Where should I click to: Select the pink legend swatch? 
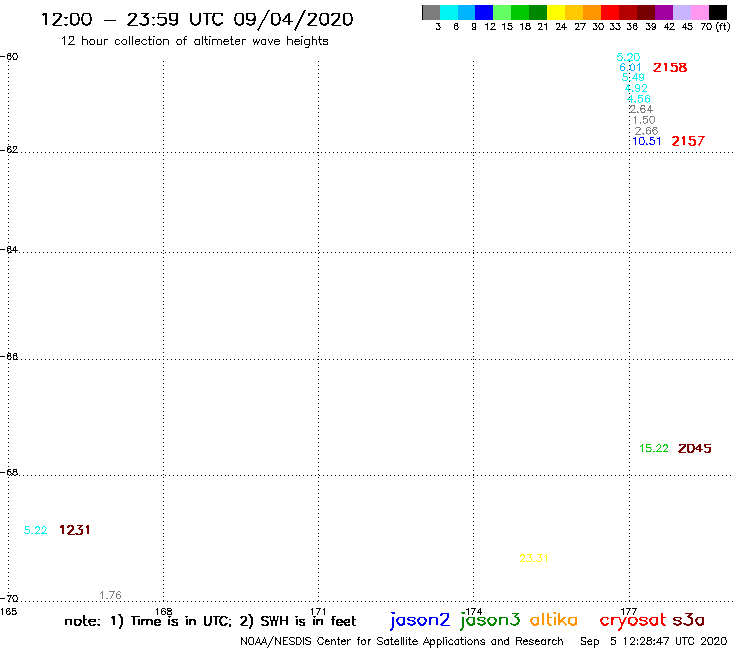point(699,12)
